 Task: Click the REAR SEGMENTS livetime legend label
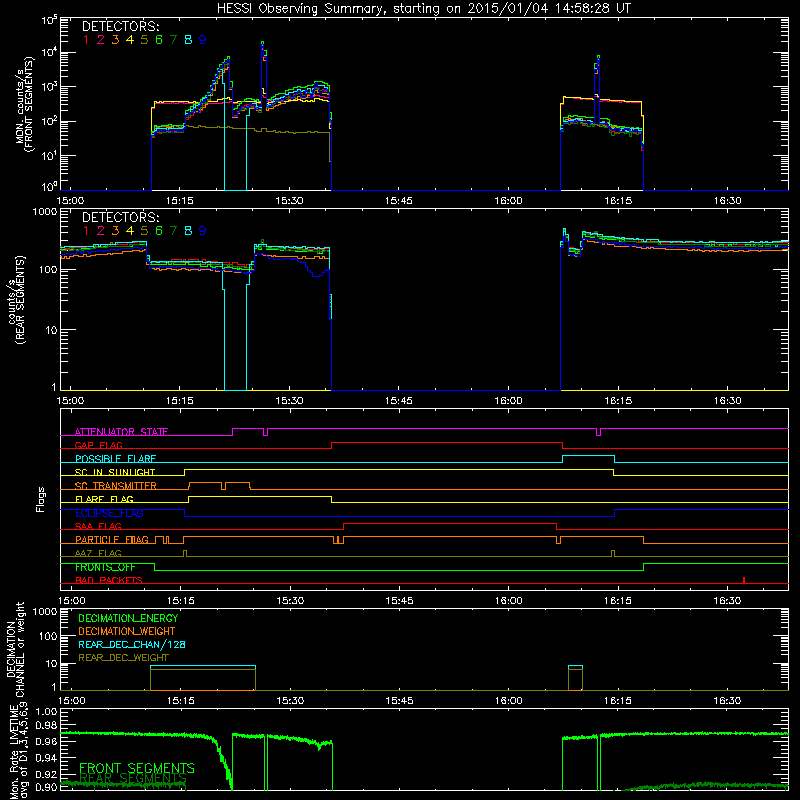(133, 779)
